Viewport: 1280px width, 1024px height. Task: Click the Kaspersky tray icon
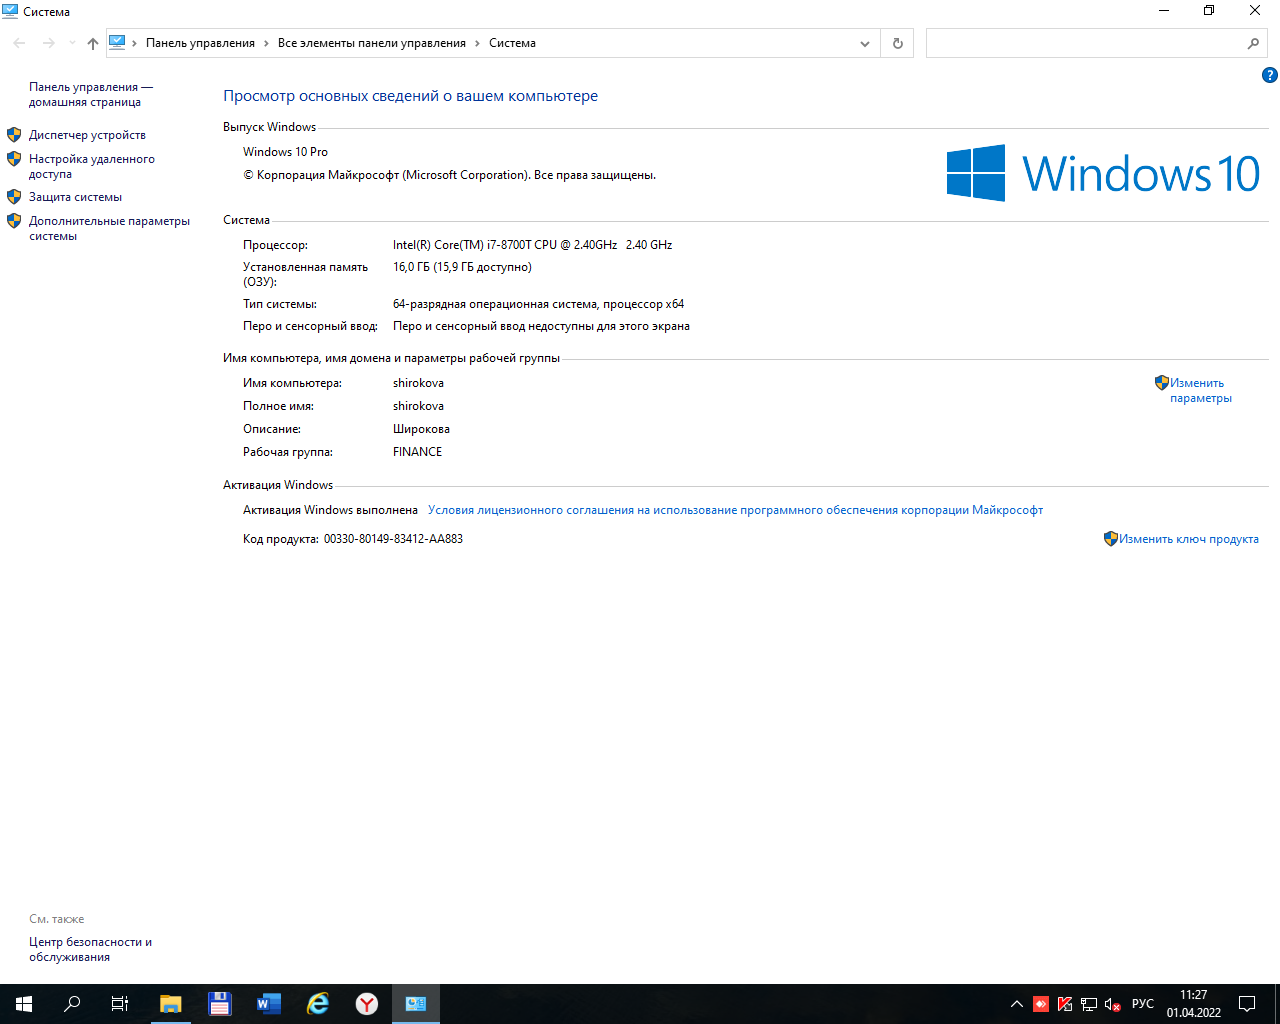1065,1004
